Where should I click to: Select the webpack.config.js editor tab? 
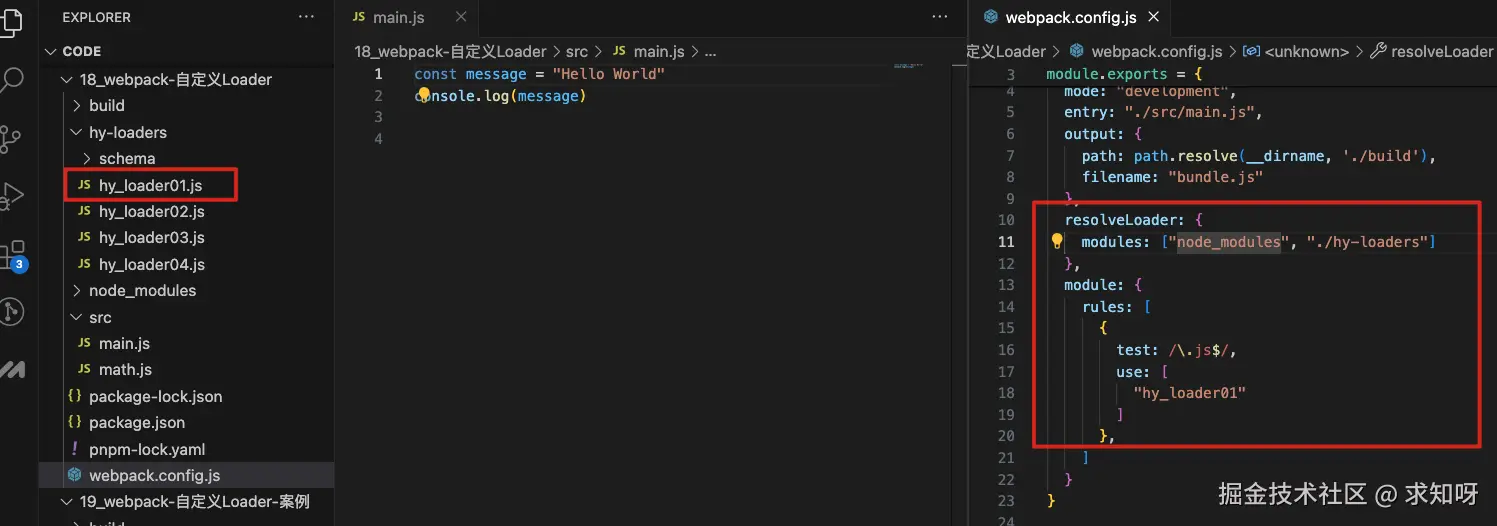point(1070,18)
